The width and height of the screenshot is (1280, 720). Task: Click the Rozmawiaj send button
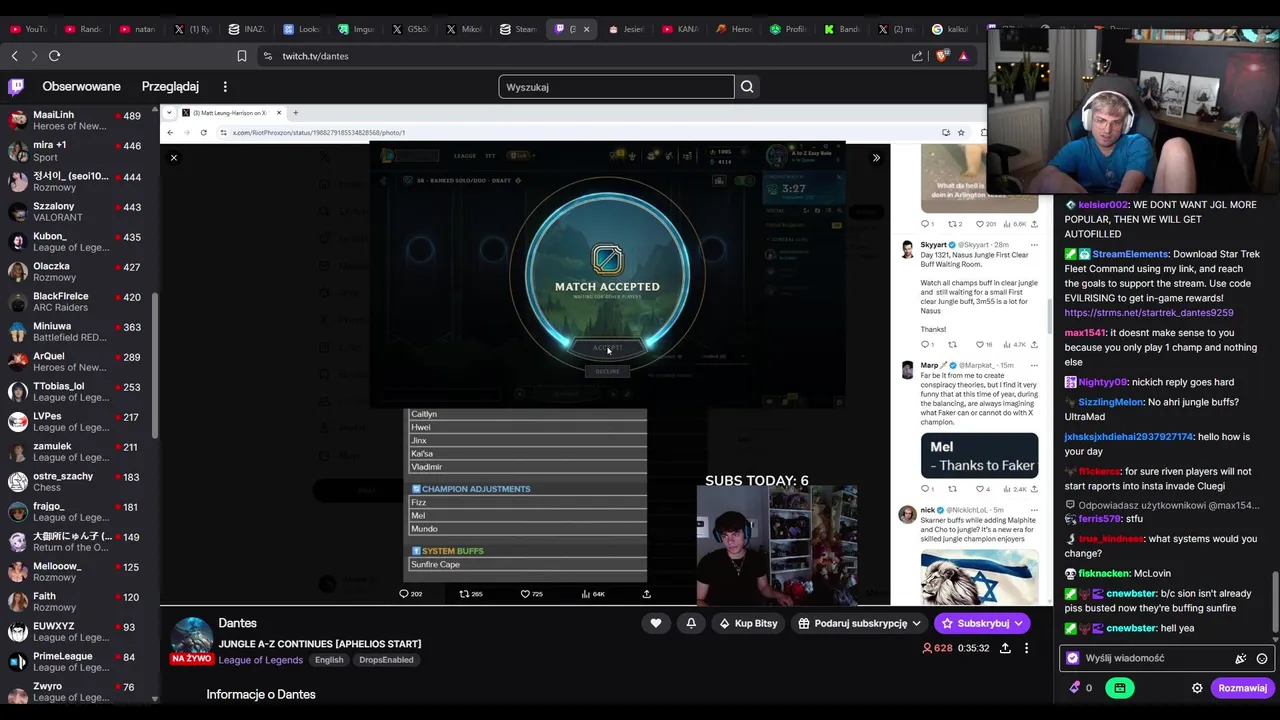(x=1242, y=688)
